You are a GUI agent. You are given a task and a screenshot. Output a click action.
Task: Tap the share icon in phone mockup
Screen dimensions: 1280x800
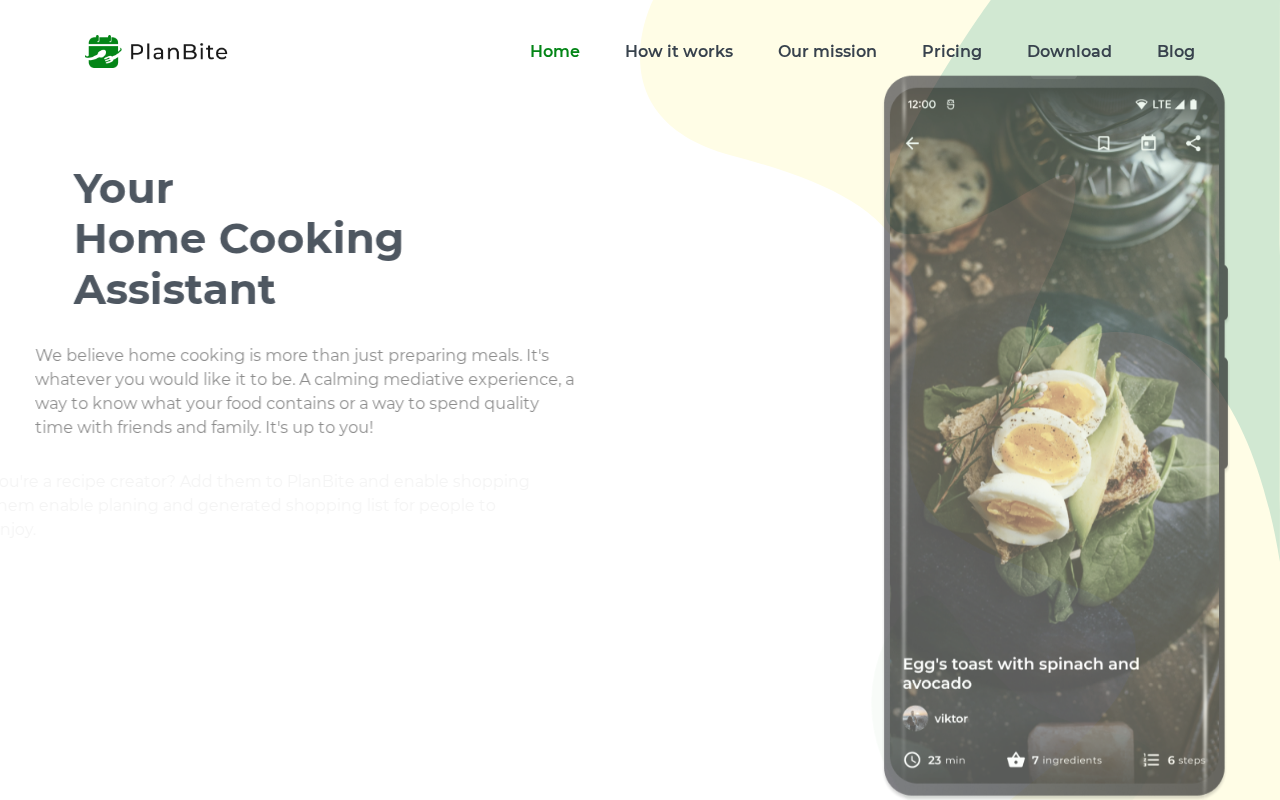(x=1193, y=143)
